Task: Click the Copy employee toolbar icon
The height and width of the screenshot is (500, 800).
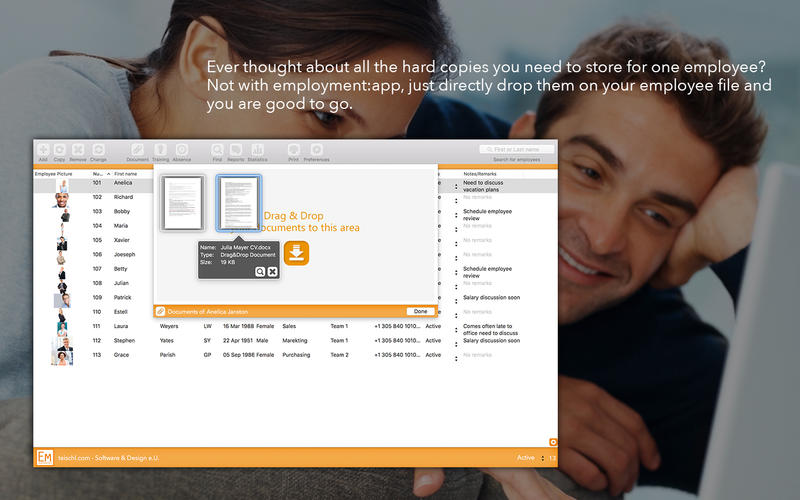Action: coord(60,149)
